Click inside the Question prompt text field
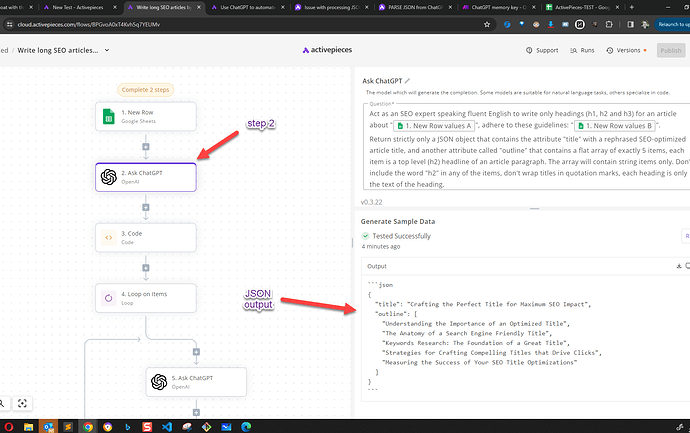 coord(526,147)
